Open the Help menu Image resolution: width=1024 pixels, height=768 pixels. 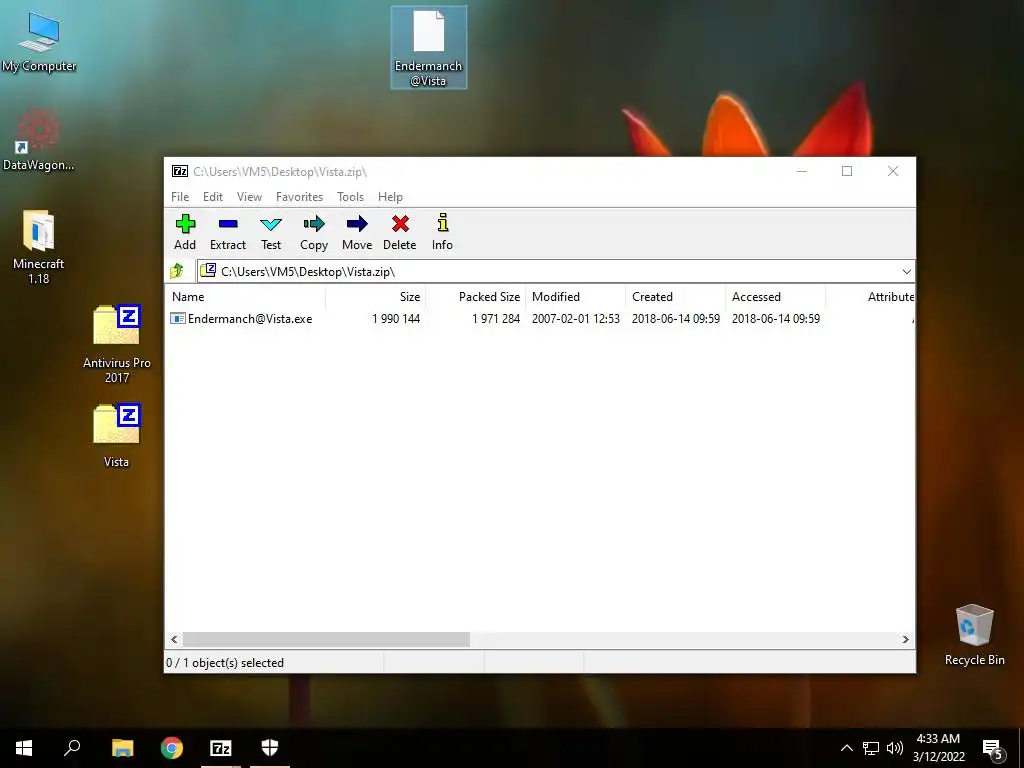[x=390, y=197]
